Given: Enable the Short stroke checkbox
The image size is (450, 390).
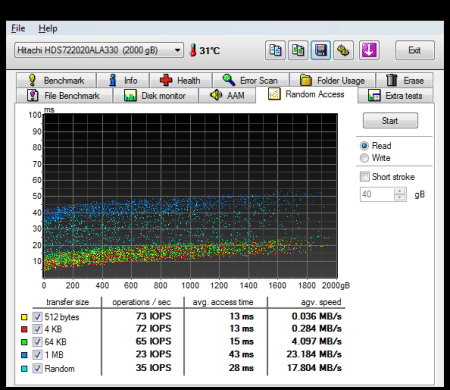Looking at the screenshot, I should [365, 177].
